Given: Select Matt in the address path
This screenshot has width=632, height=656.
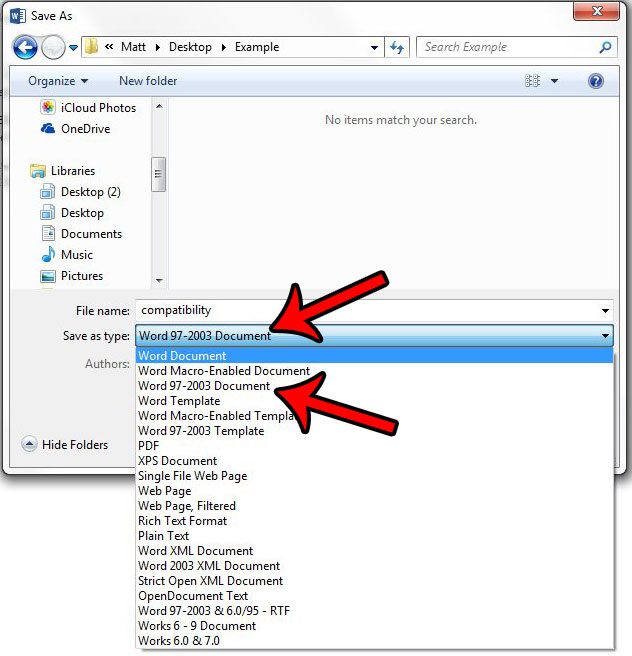Looking at the screenshot, I should point(133,47).
